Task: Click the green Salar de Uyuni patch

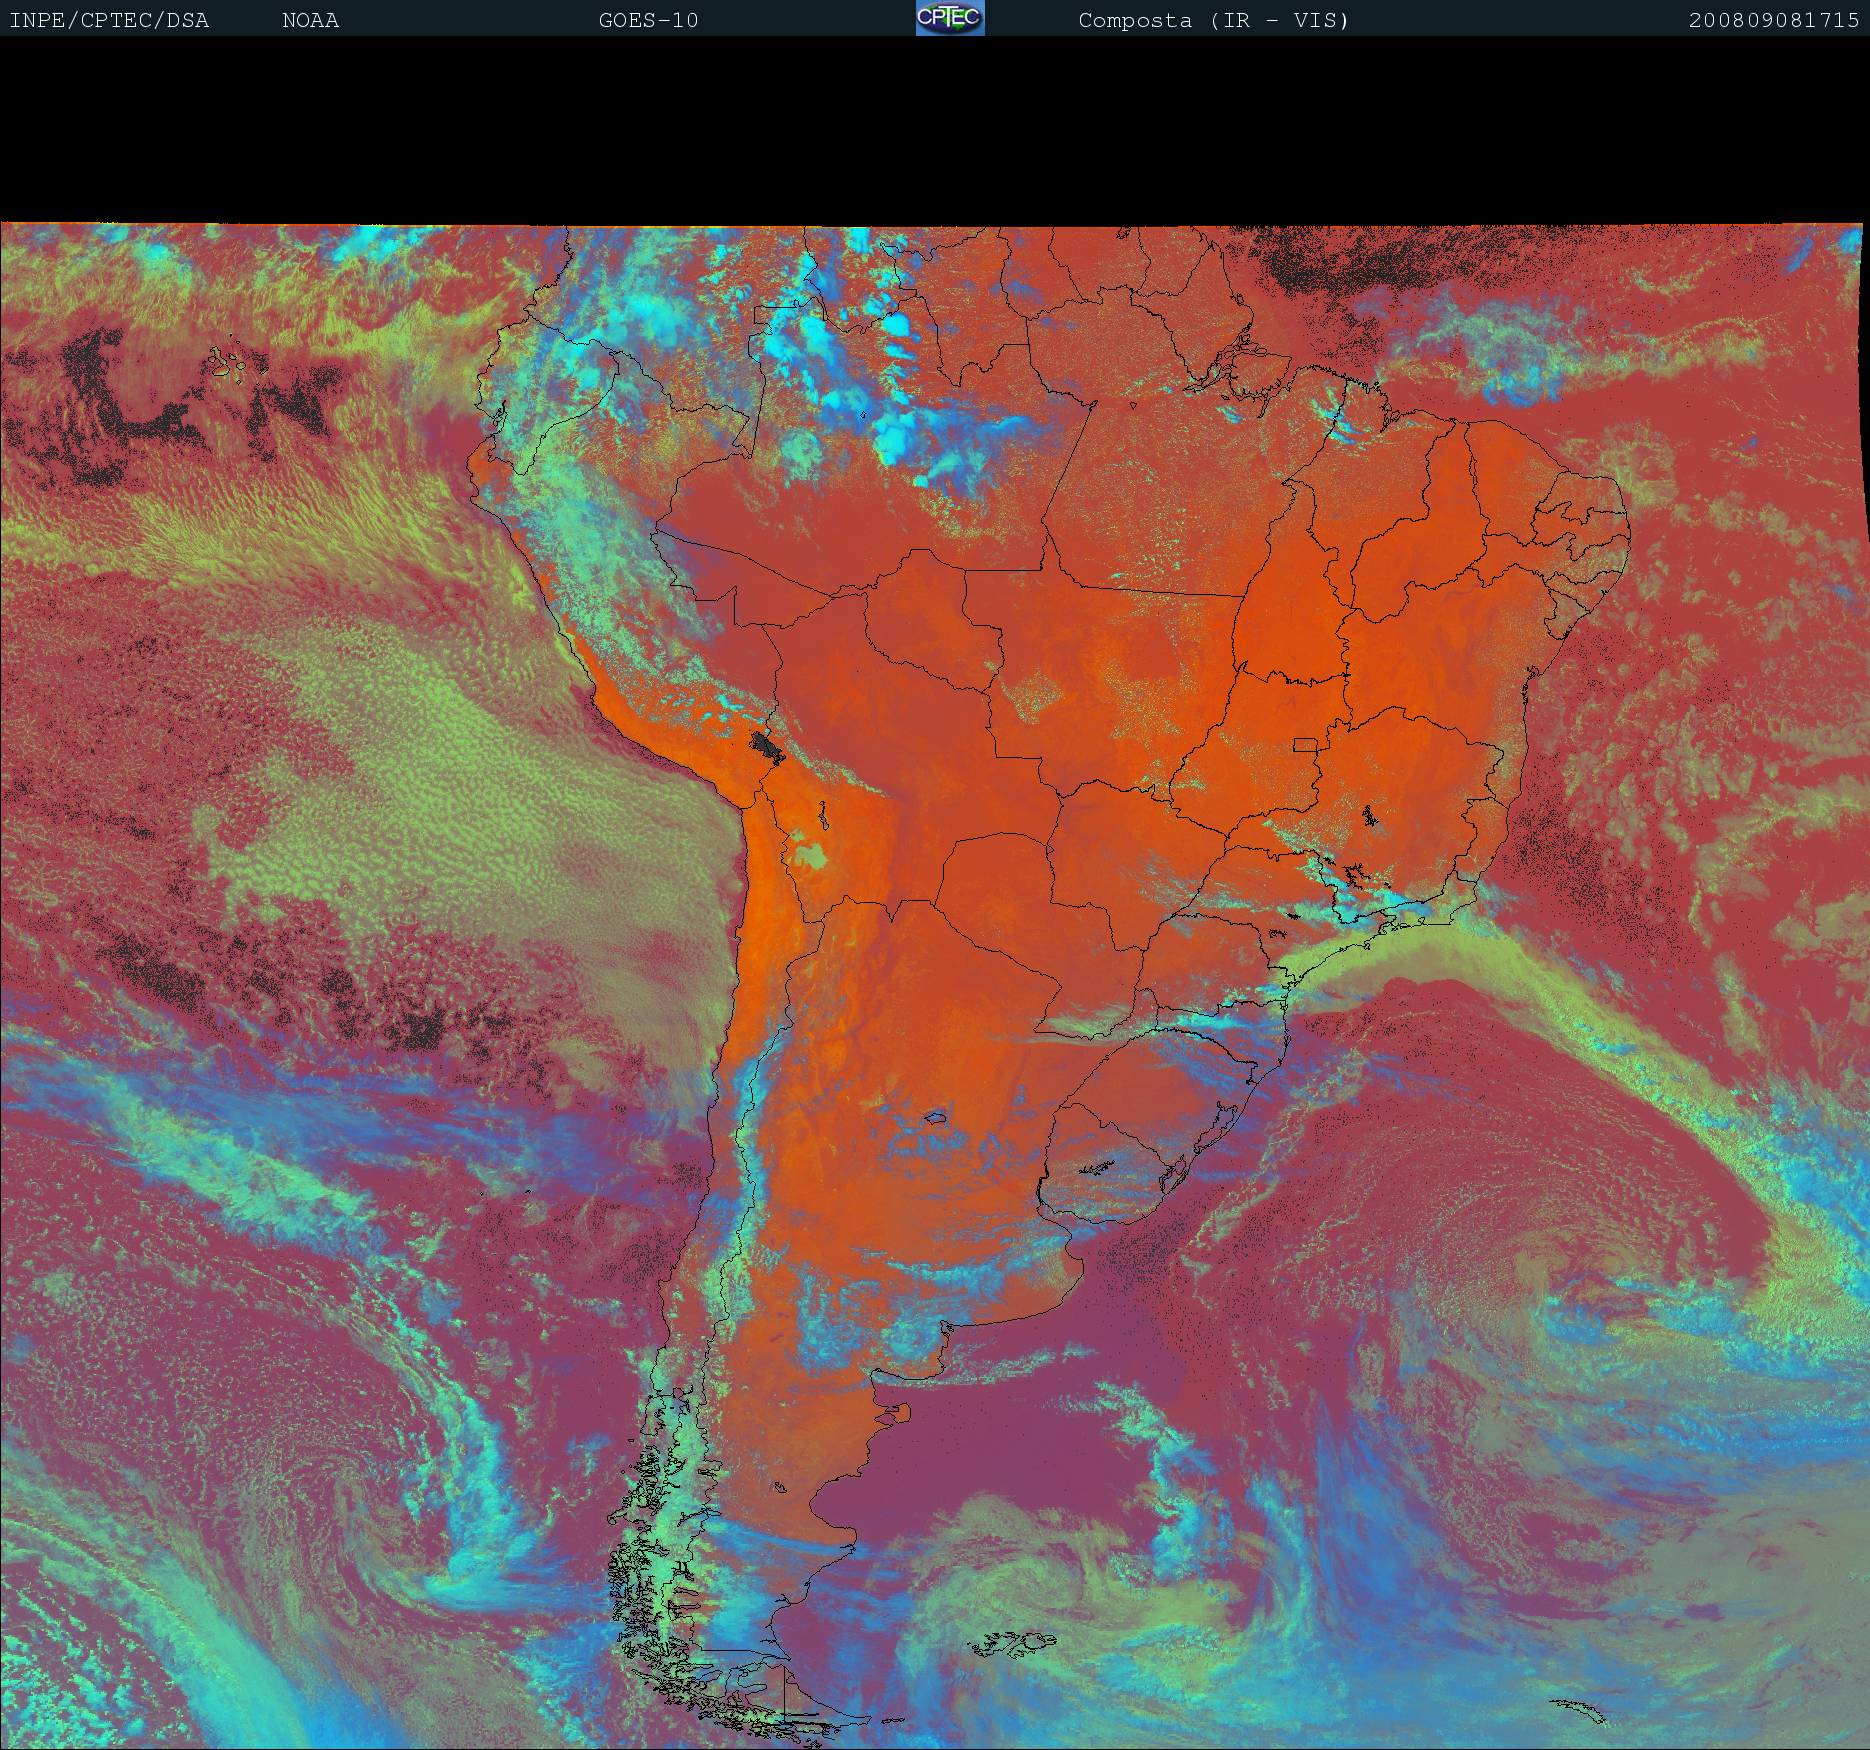Action: pyautogui.click(x=812, y=856)
